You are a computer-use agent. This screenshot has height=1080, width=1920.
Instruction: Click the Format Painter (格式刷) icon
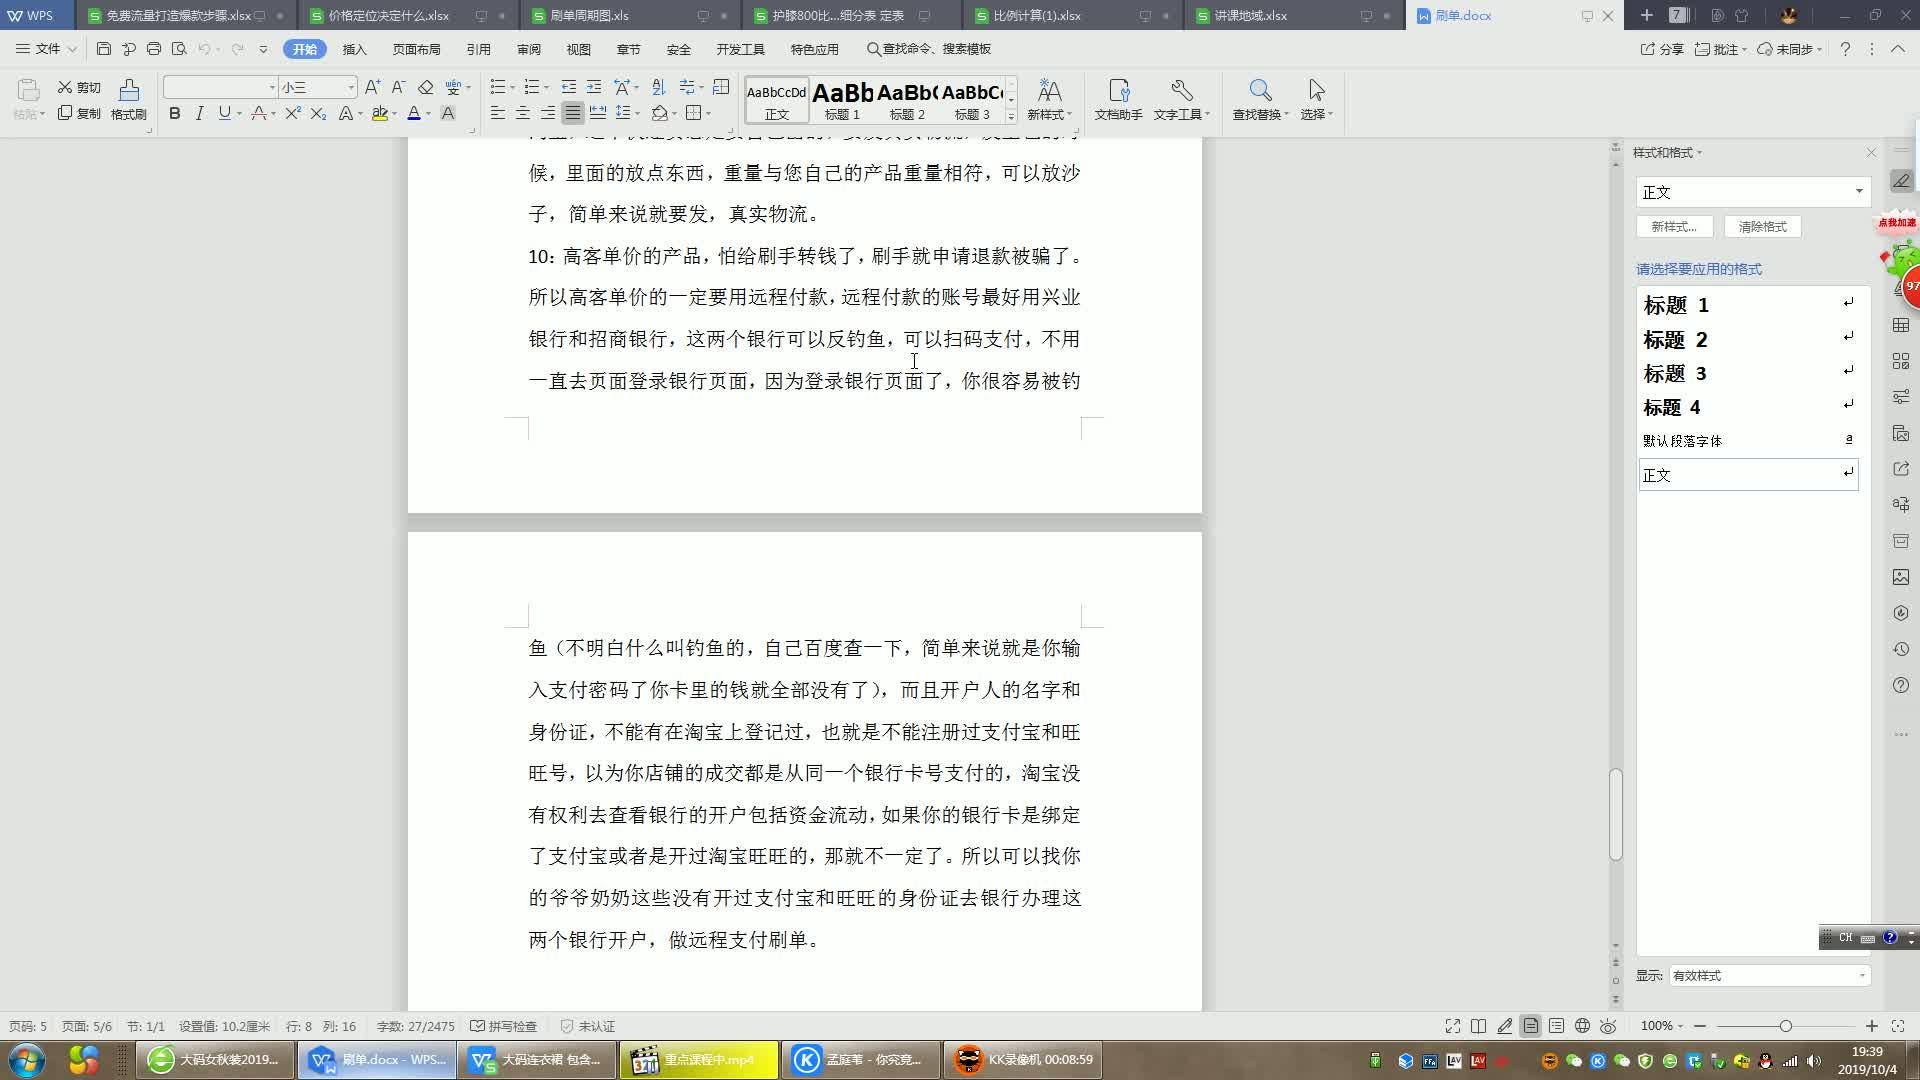tap(128, 99)
